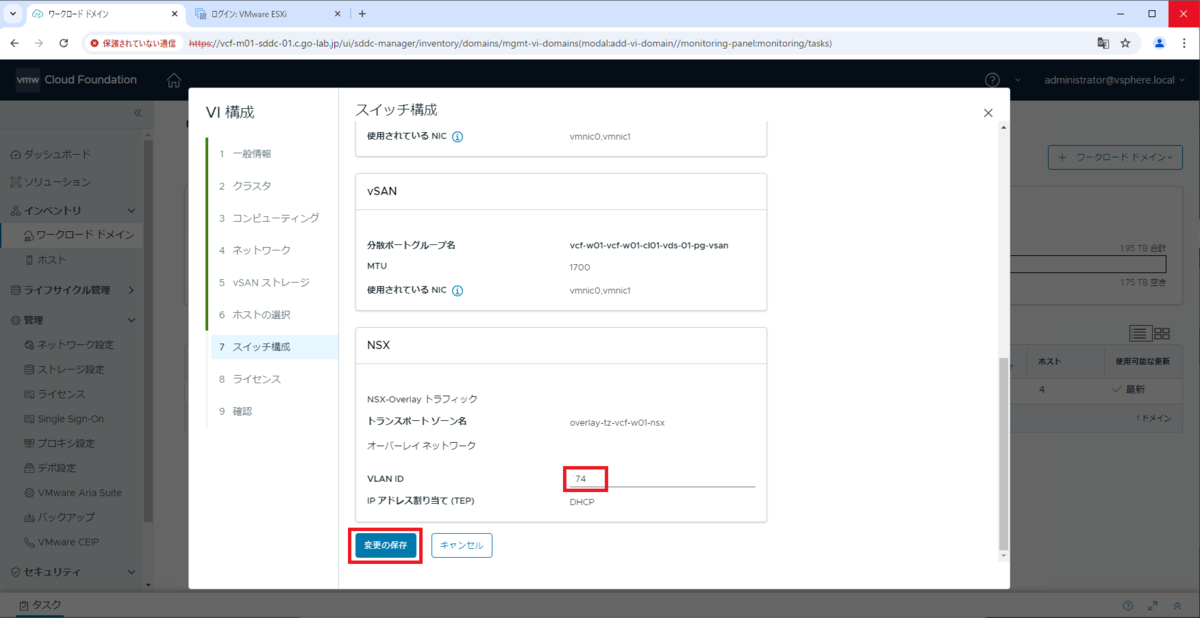Screen dimensions: 1200x618
Task: Switch to card grid view icon
Action: click(x=1162, y=333)
